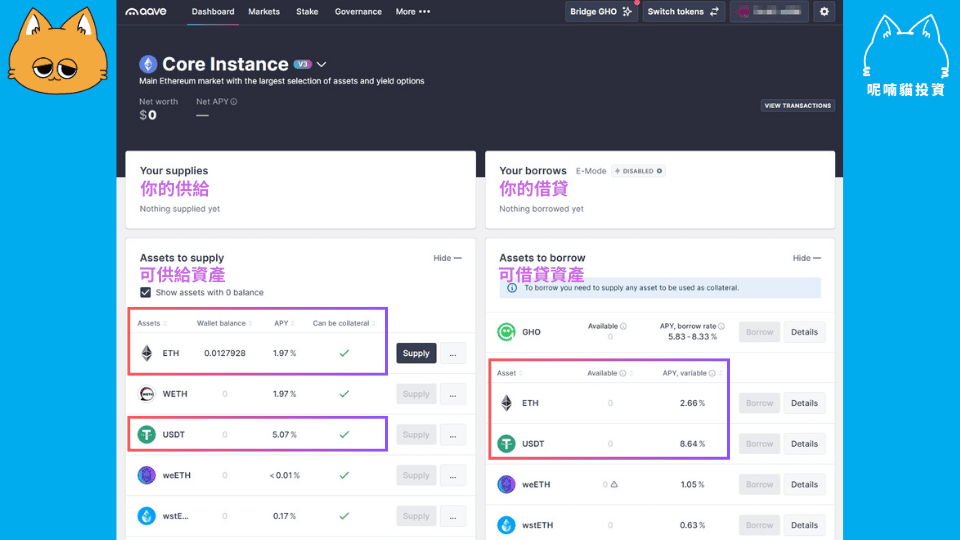This screenshot has height=540, width=960.
Task: Go to the Dashboard tab
Action: click(212, 12)
